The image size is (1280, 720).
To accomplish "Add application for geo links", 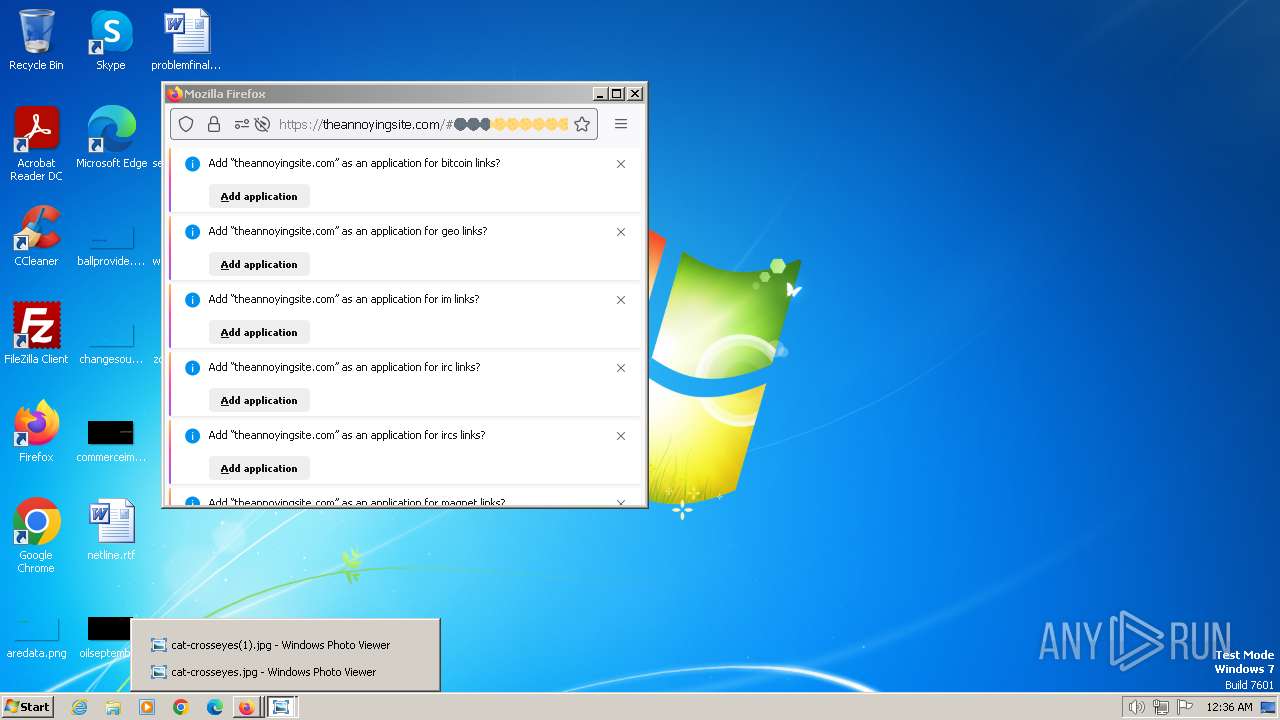I will click(259, 264).
